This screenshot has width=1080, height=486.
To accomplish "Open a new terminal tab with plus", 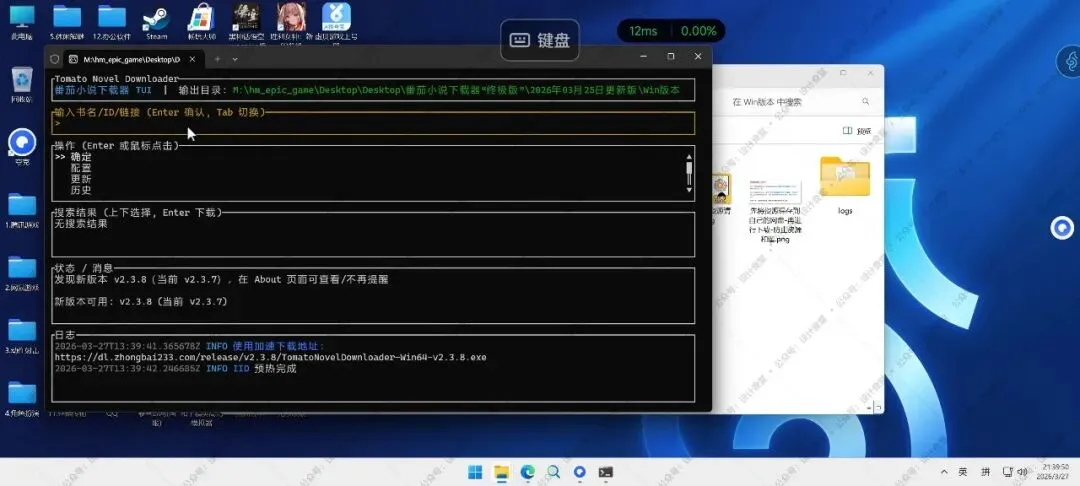I will 217,59.
